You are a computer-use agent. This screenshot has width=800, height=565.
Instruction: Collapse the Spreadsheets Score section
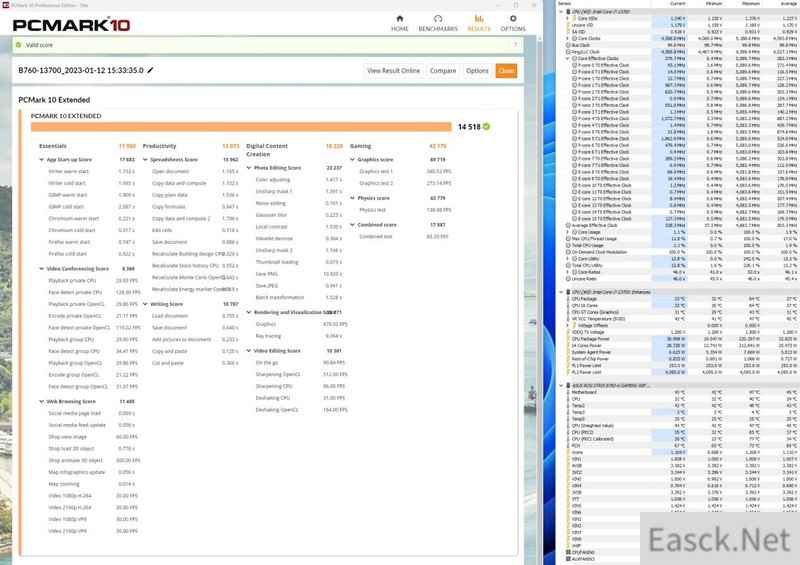[x=145, y=160]
